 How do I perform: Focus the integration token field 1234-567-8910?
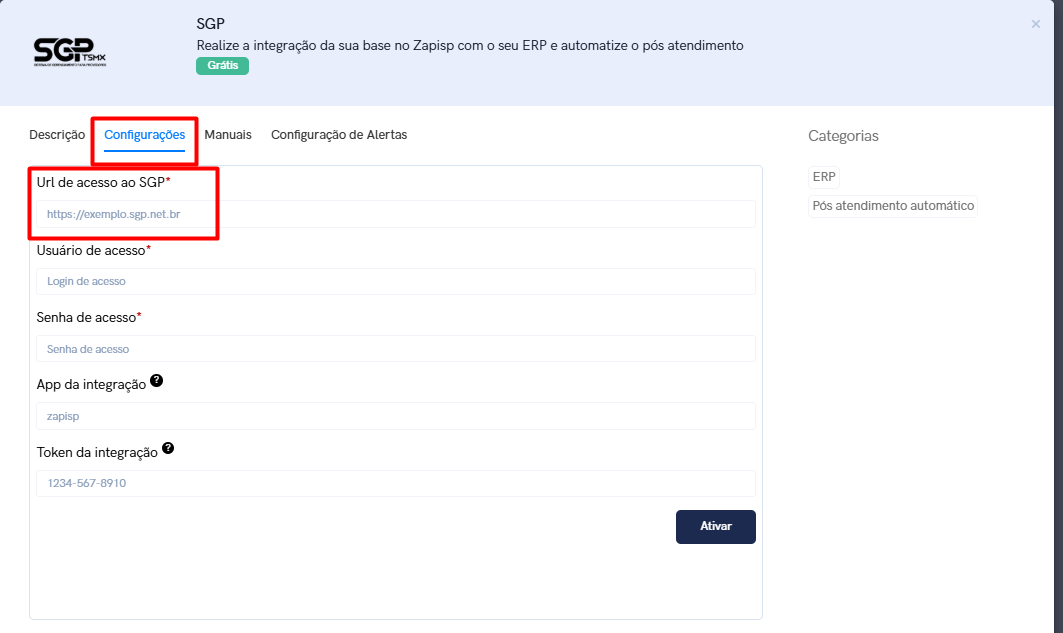395,484
